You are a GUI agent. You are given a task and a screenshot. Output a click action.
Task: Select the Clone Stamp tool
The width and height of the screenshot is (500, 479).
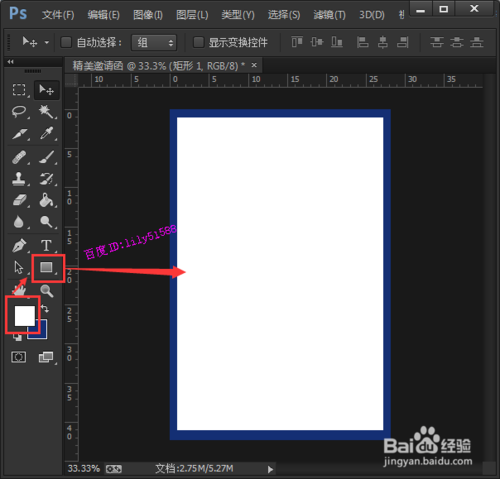[x=19, y=179]
